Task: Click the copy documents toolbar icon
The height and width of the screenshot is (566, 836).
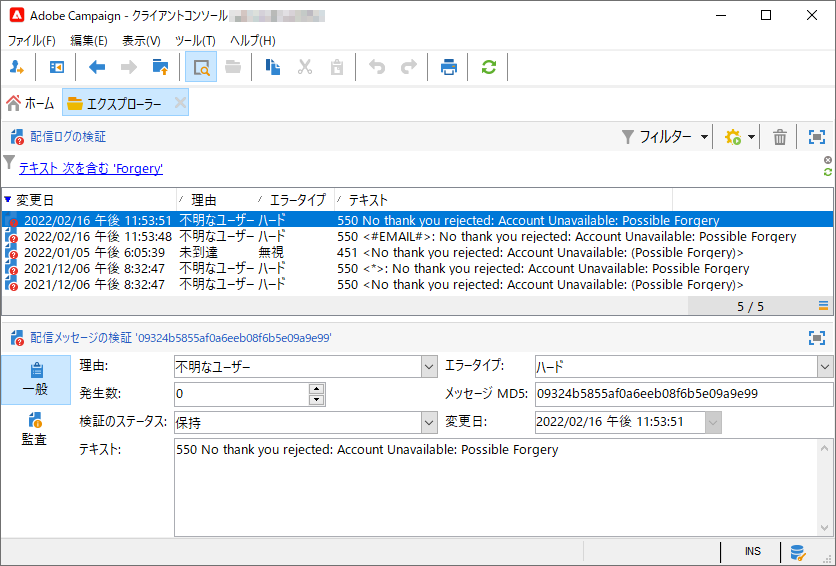Action: [273, 67]
